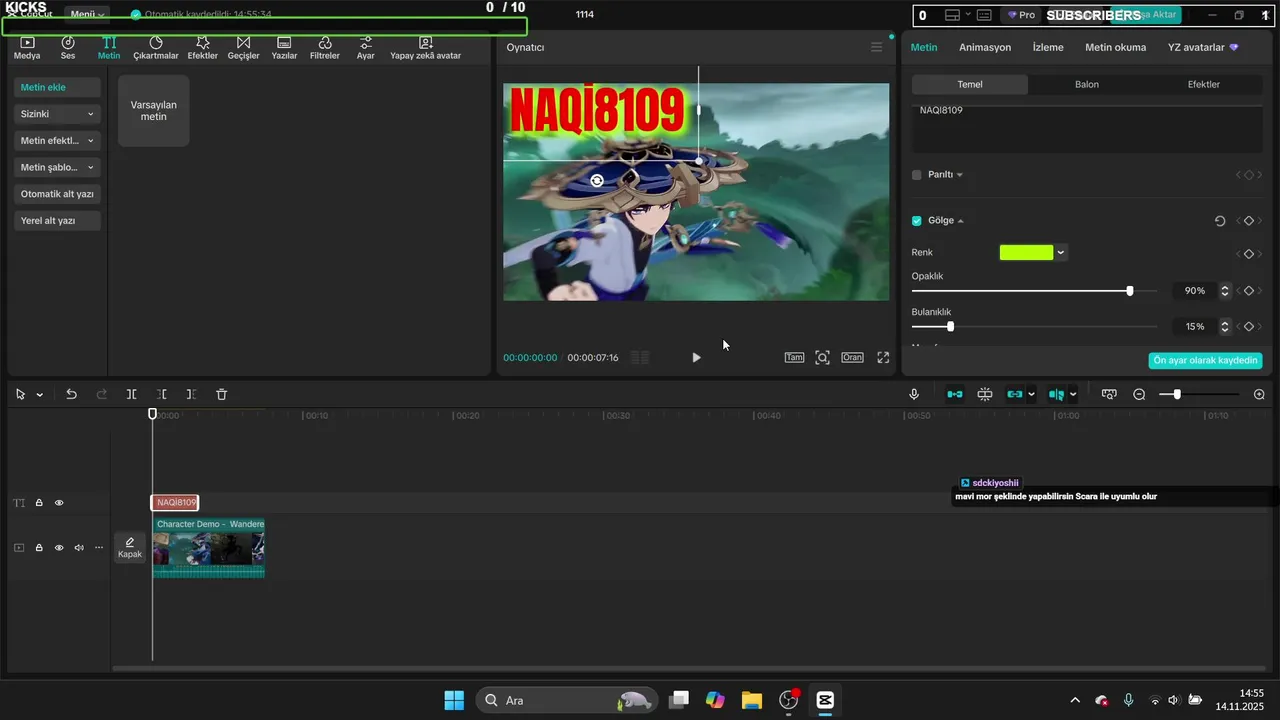Open the Yapay zekâ avatar panel

click(426, 47)
